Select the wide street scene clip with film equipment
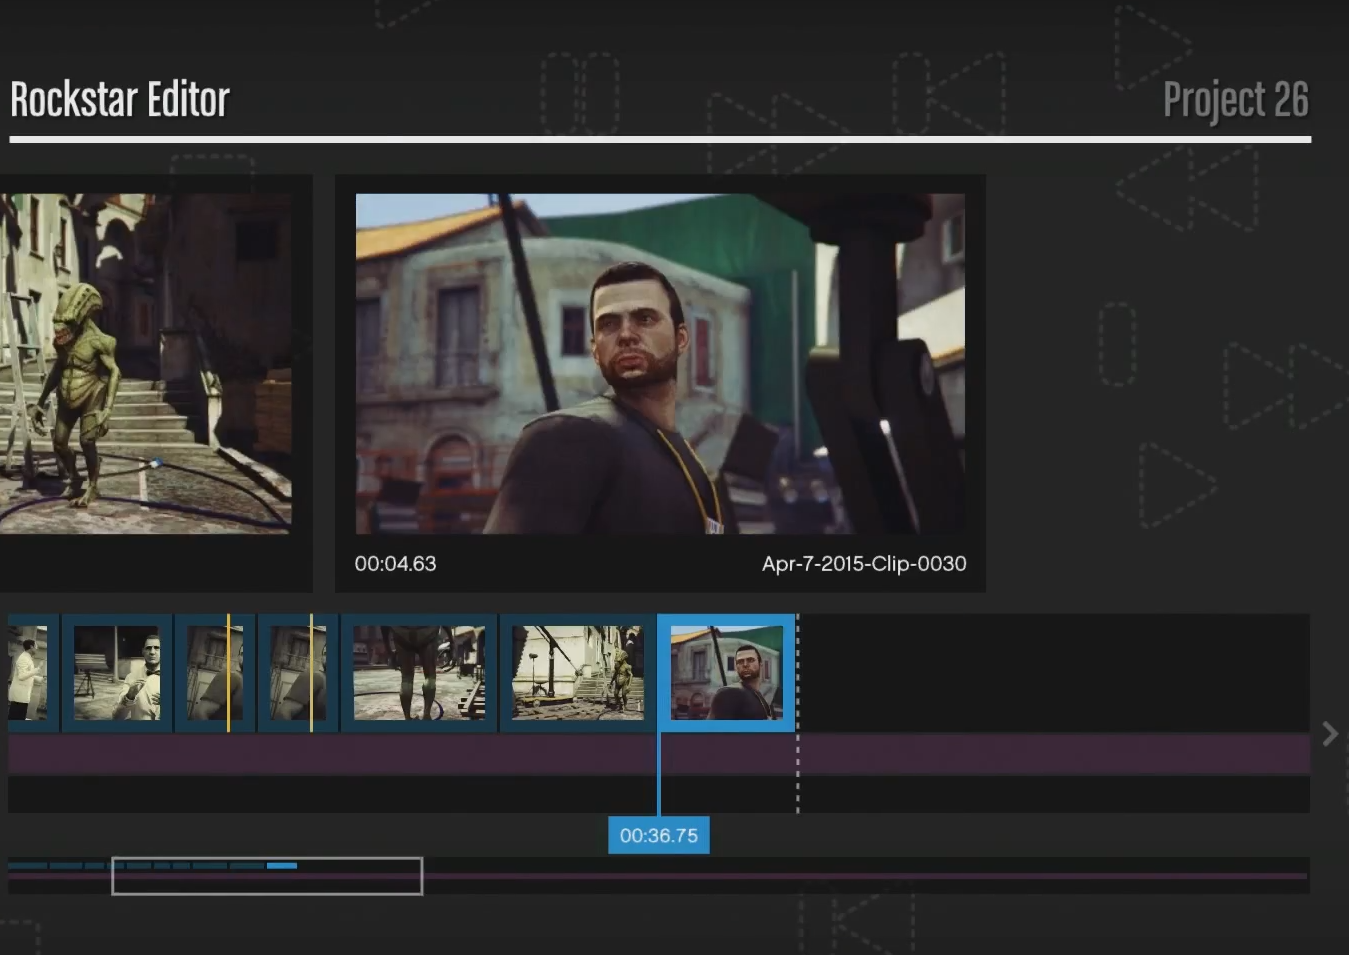This screenshot has width=1349, height=955. pyautogui.click(x=576, y=672)
